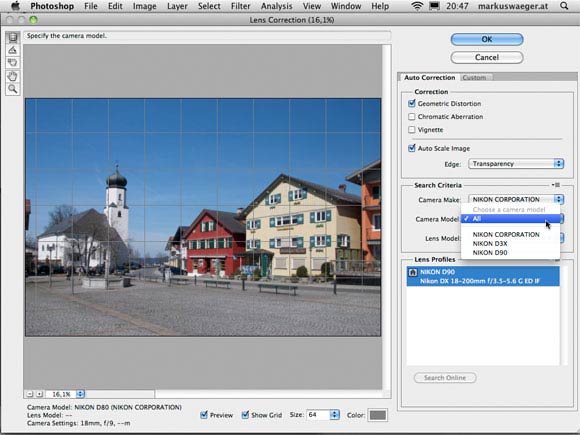Open the Edit menu
Screen dimensions: 580x435
[x=115, y=6]
